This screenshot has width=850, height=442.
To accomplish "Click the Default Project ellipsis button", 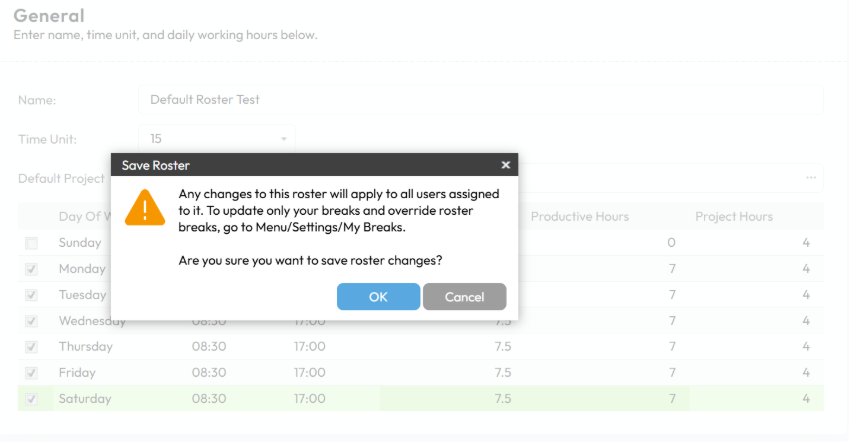I will click(811, 178).
